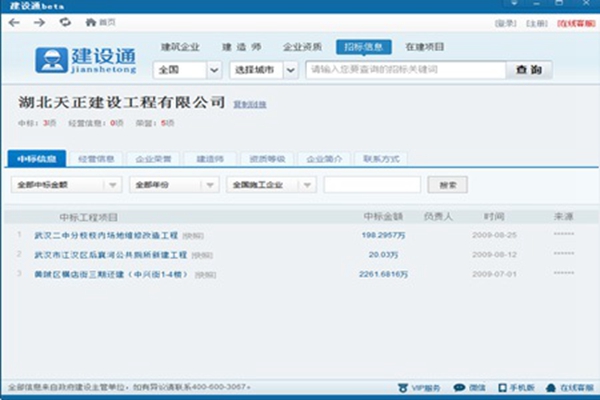Go back with the left arrow icon
This screenshot has width=600, height=400.
click(x=14, y=23)
